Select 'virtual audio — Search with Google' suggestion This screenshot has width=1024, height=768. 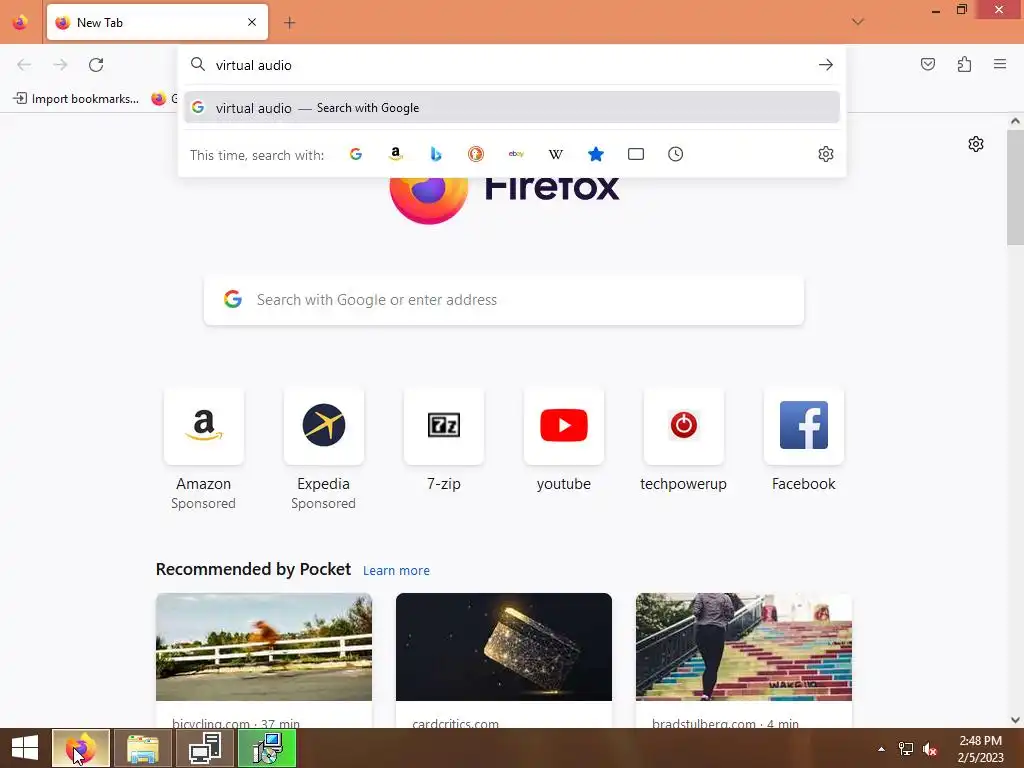(511, 108)
